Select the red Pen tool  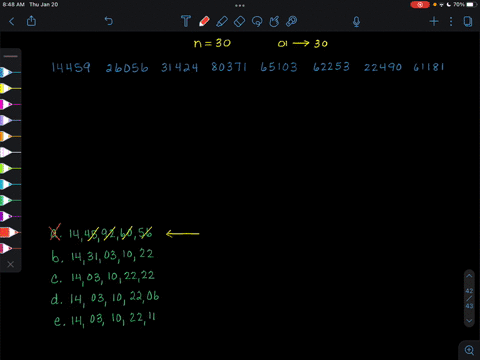(204, 21)
